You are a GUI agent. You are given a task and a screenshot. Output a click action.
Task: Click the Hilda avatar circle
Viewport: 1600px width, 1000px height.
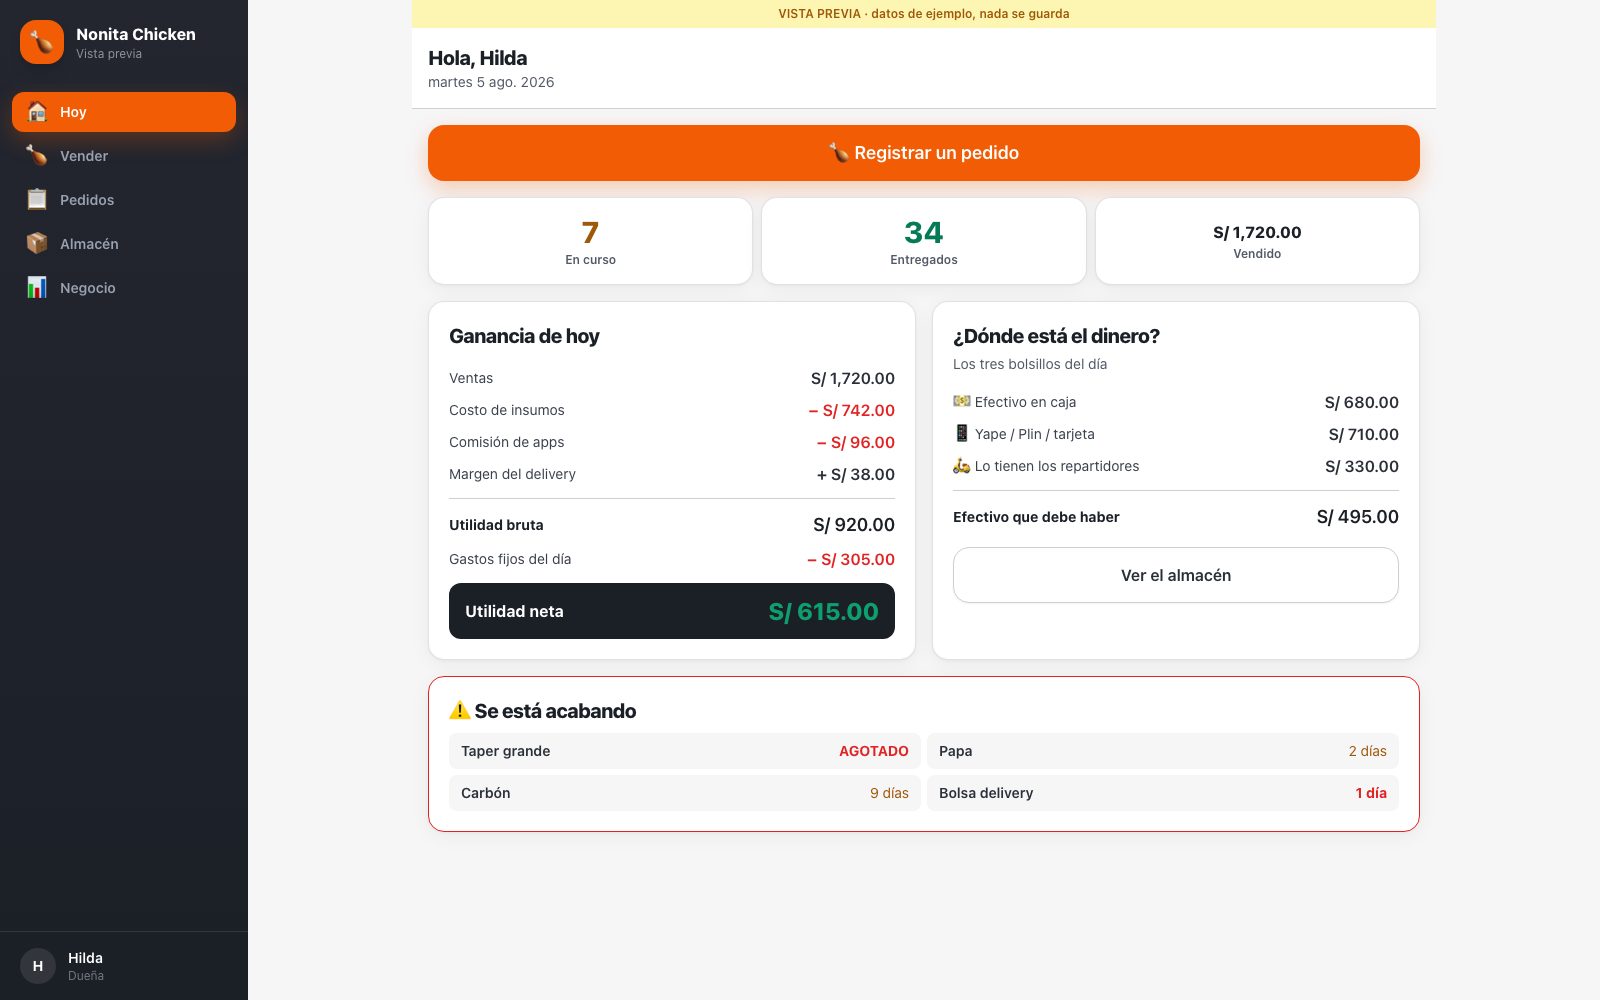38,966
